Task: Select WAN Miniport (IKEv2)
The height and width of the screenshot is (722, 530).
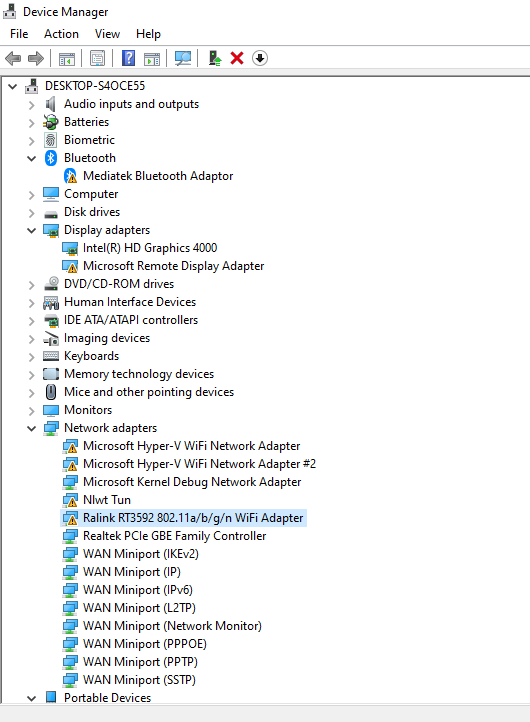Action: pyautogui.click(x=141, y=553)
